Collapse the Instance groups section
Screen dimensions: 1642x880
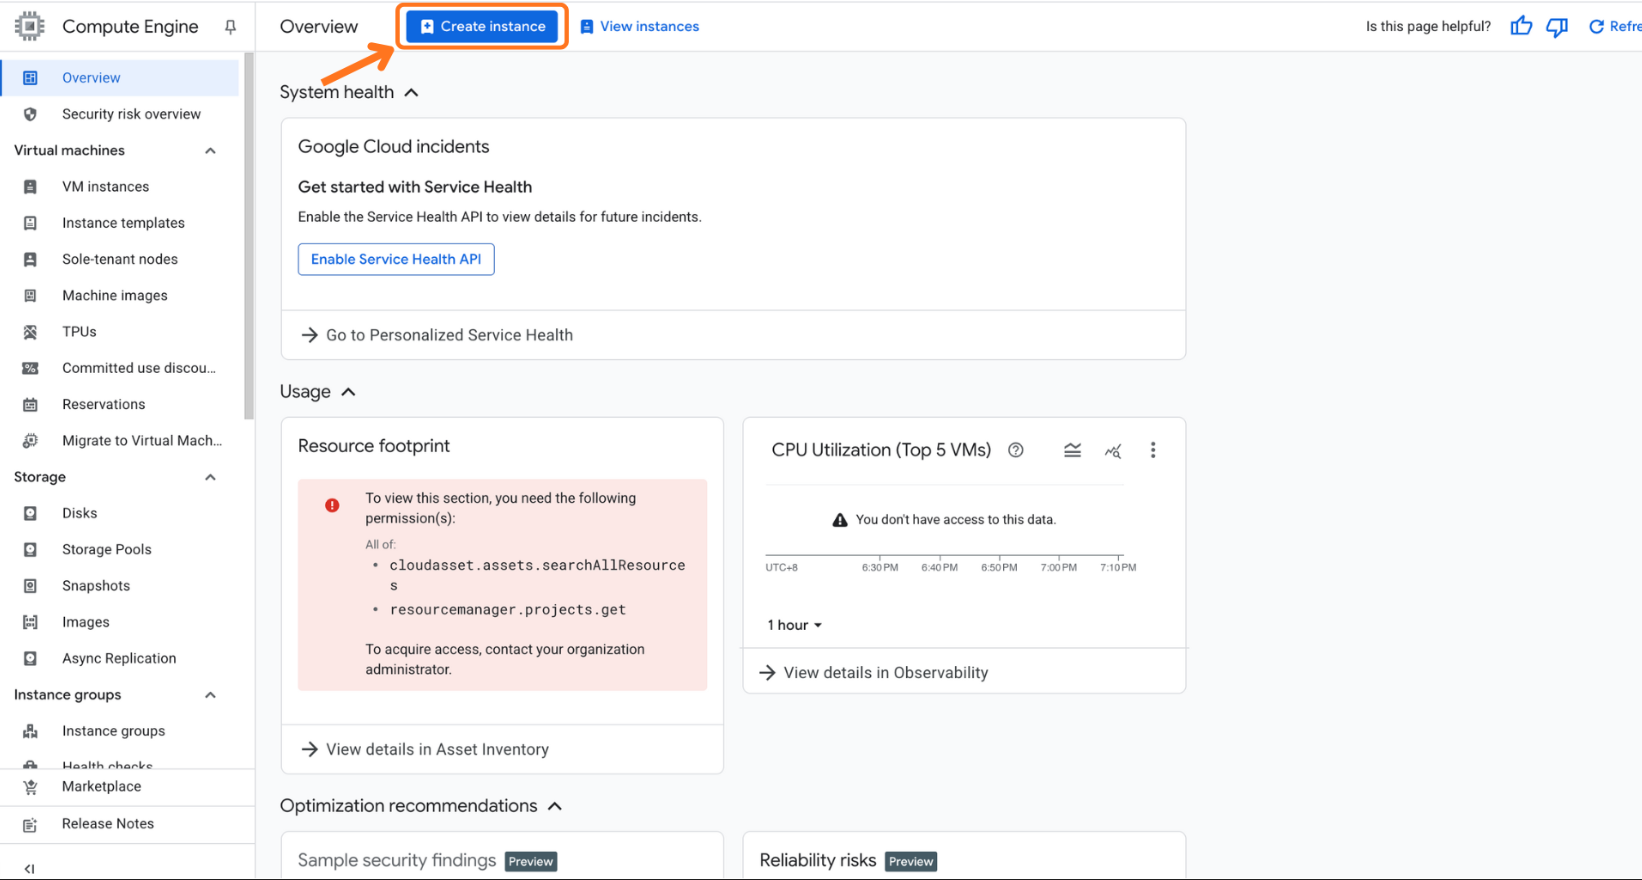tap(210, 695)
